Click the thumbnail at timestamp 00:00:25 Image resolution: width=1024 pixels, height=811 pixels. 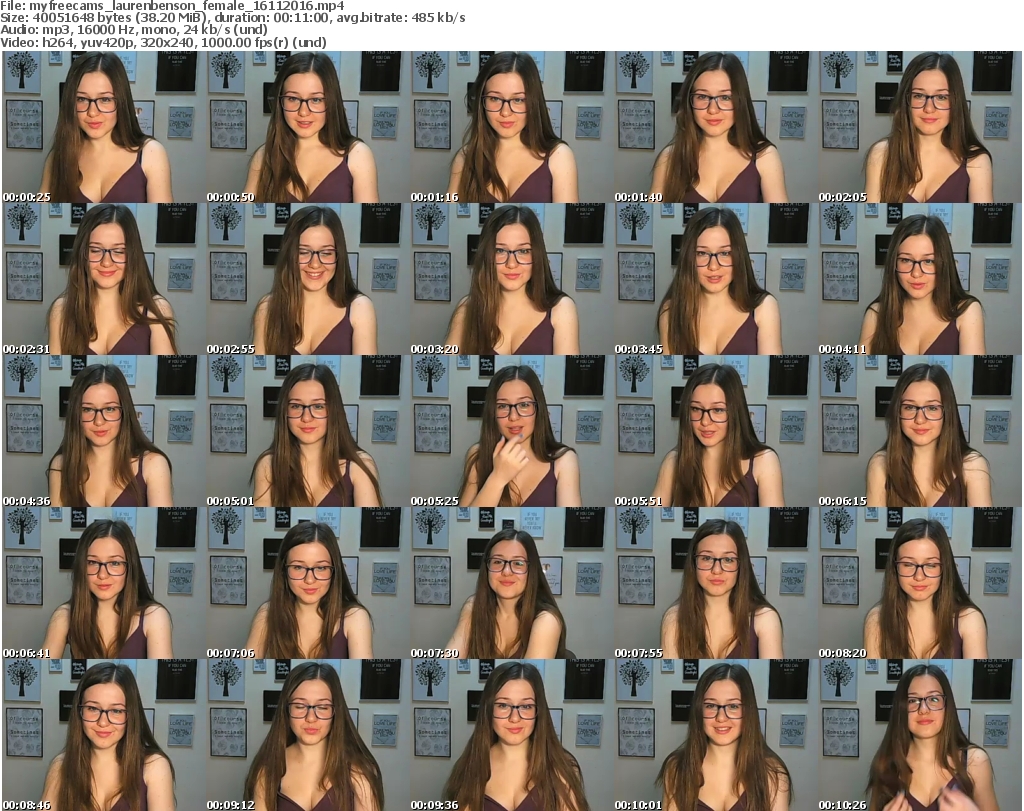pos(103,127)
